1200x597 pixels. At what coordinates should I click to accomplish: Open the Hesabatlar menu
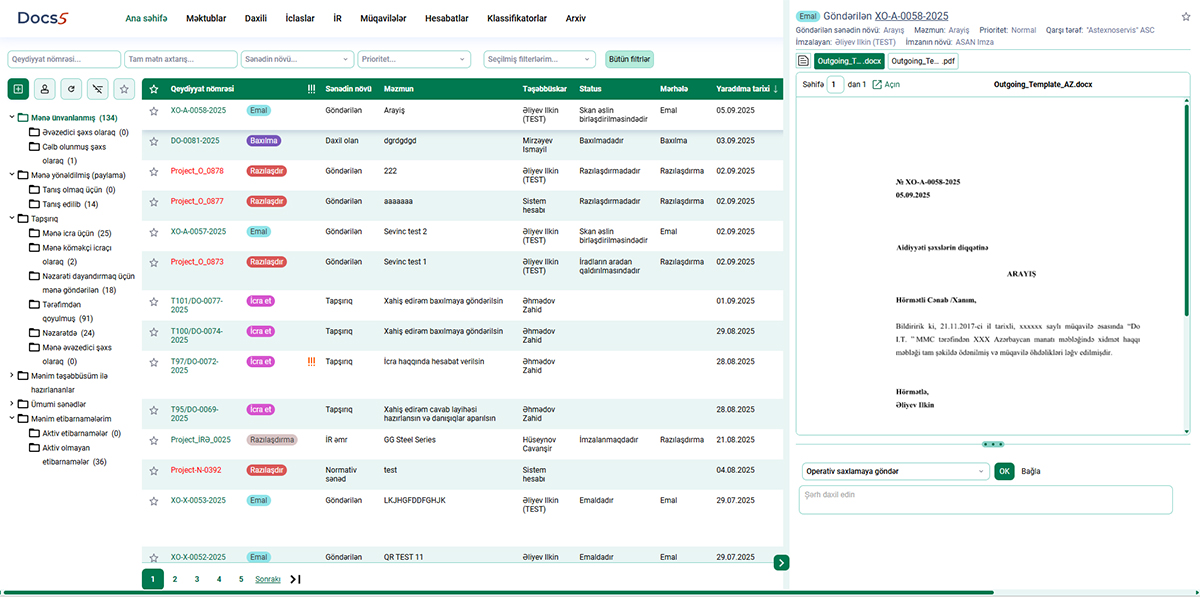click(x=446, y=18)
